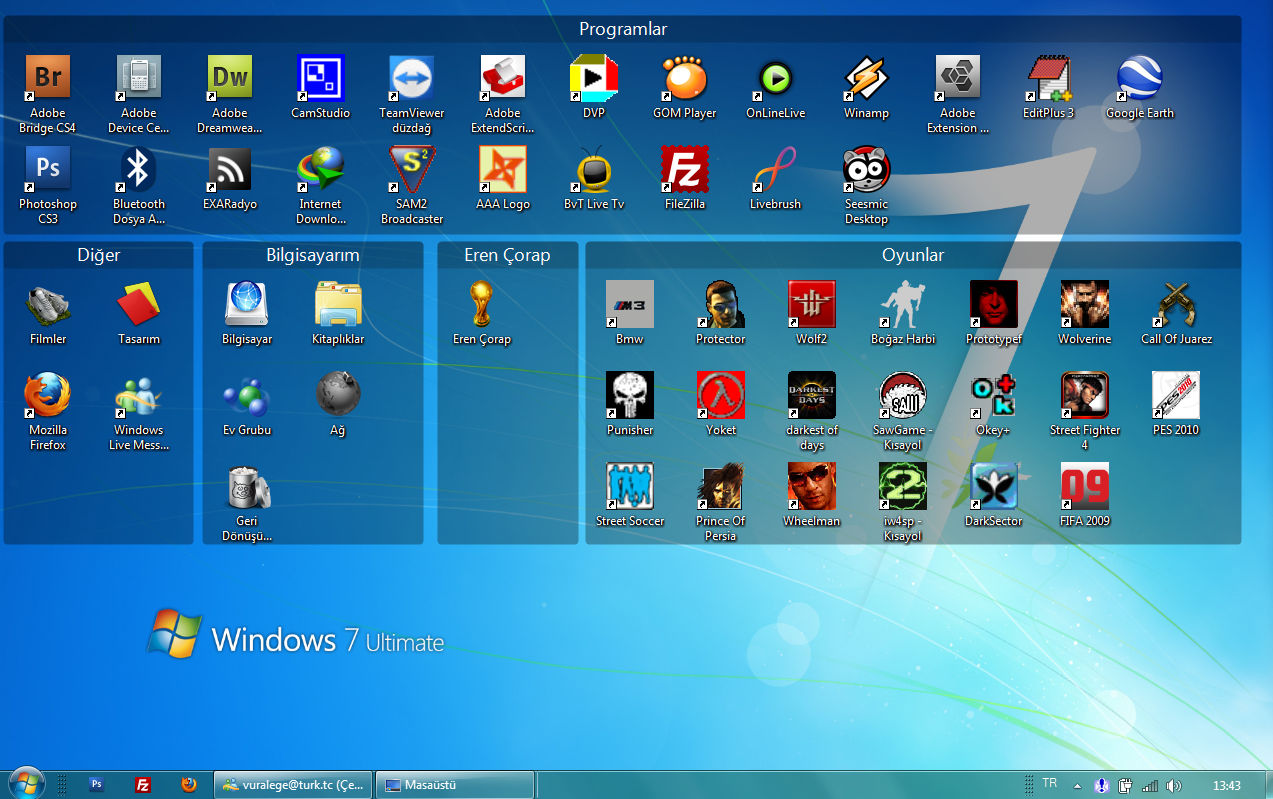Launch Street Soccer shortcut
1273x799 pixels.
(630, 486)
